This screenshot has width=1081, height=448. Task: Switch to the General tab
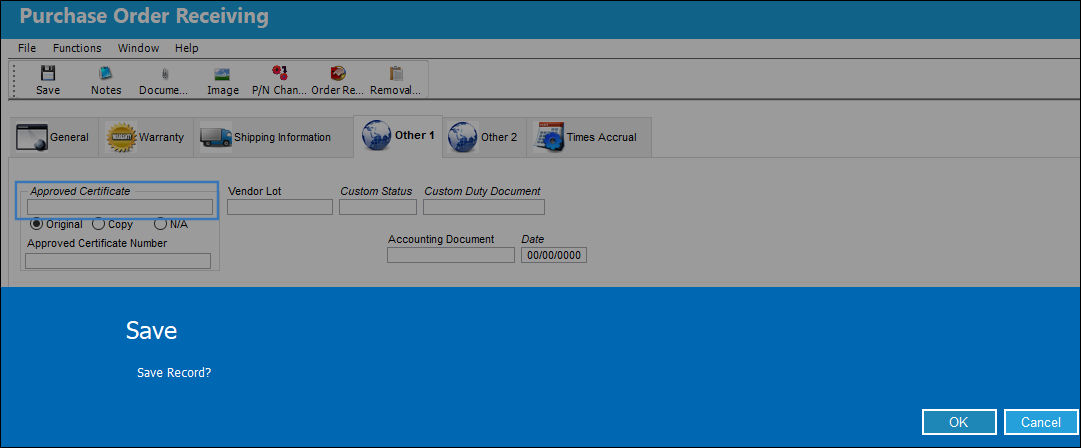[53, 137]
